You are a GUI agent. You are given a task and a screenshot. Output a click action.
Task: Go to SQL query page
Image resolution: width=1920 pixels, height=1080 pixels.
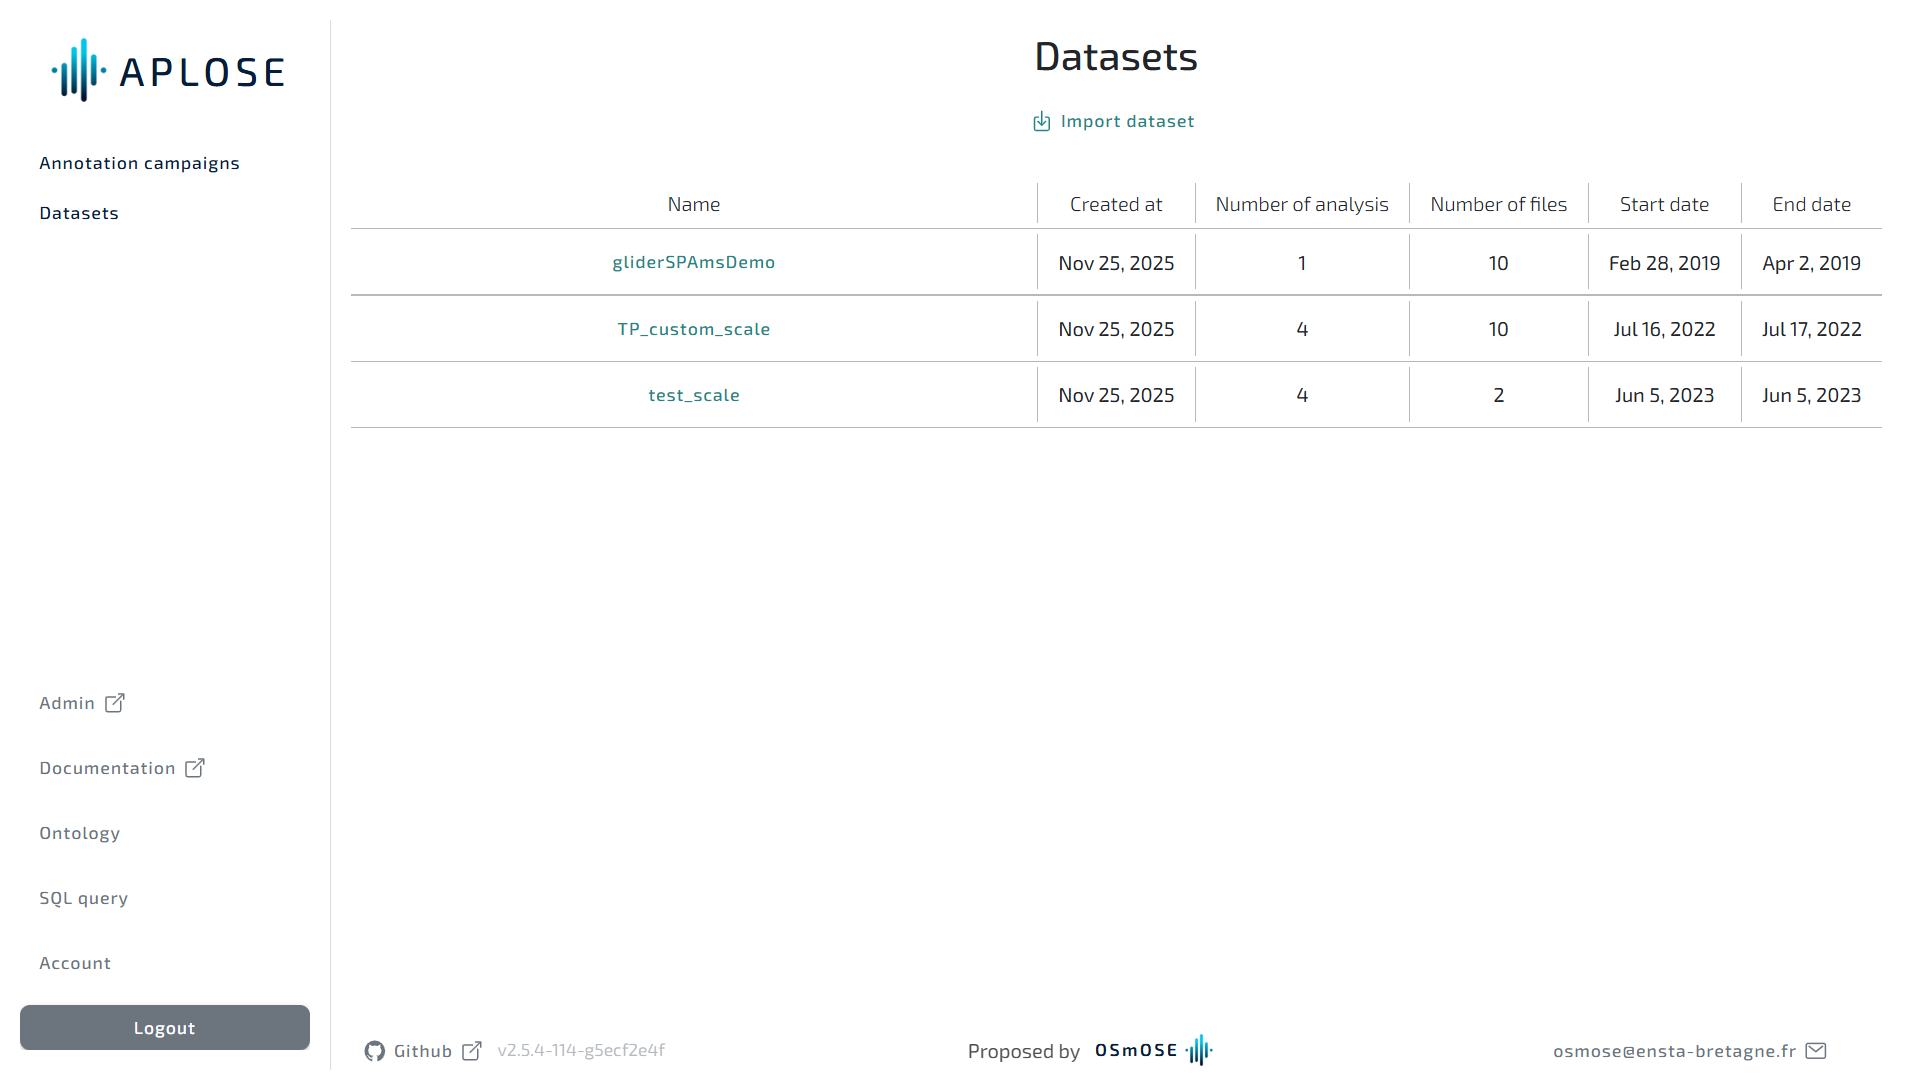tap(83, 898)
